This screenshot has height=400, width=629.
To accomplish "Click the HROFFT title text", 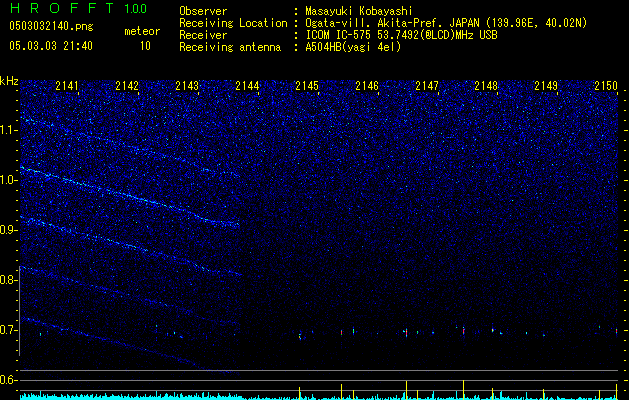I will [62, 8].
